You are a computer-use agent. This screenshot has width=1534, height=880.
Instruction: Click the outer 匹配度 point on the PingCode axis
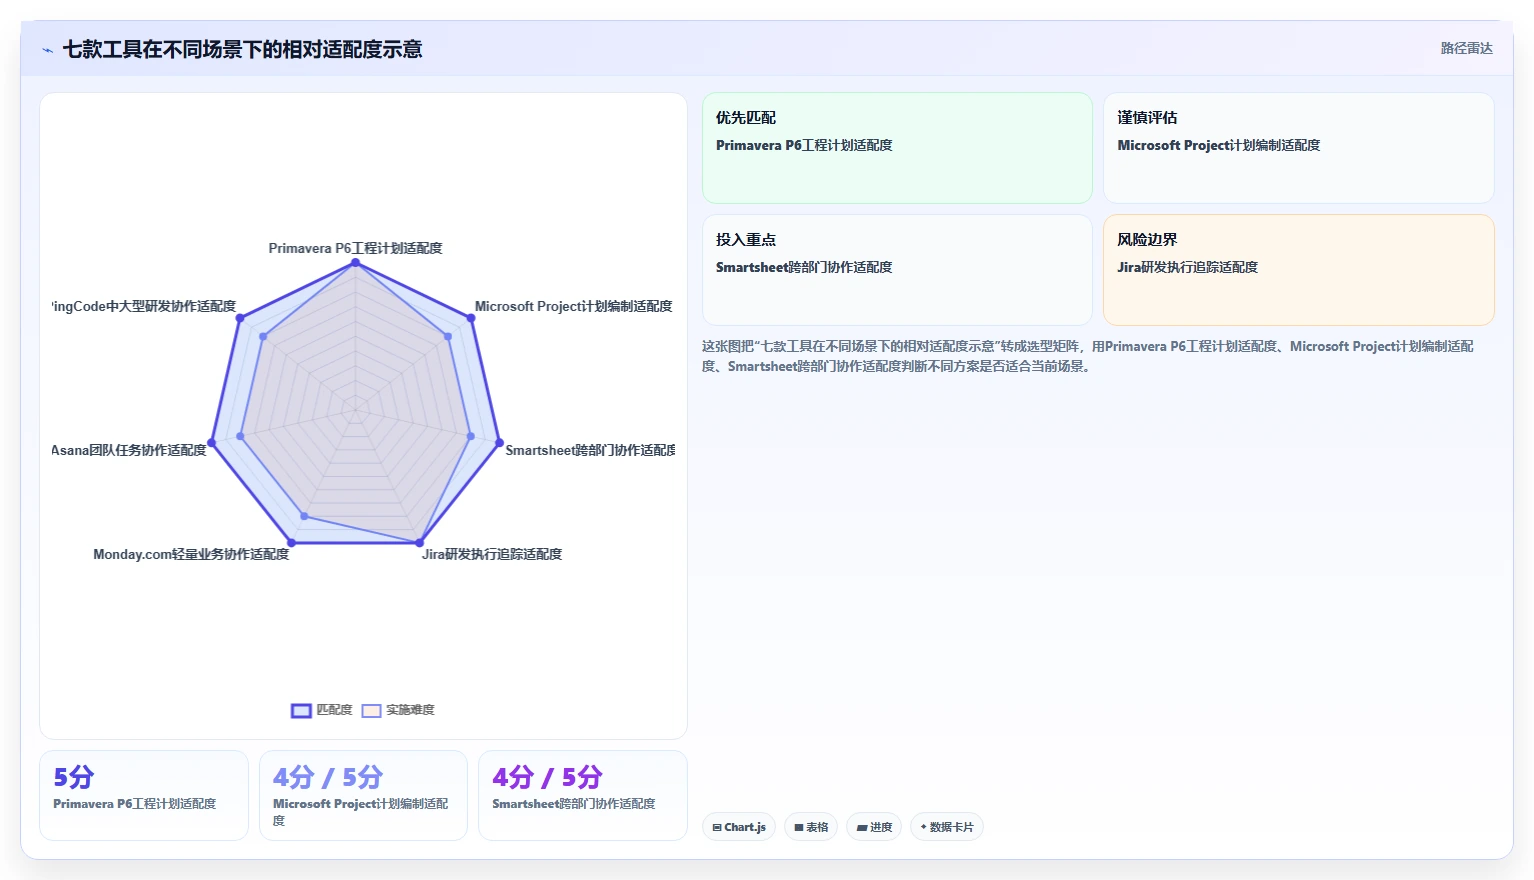240,318
